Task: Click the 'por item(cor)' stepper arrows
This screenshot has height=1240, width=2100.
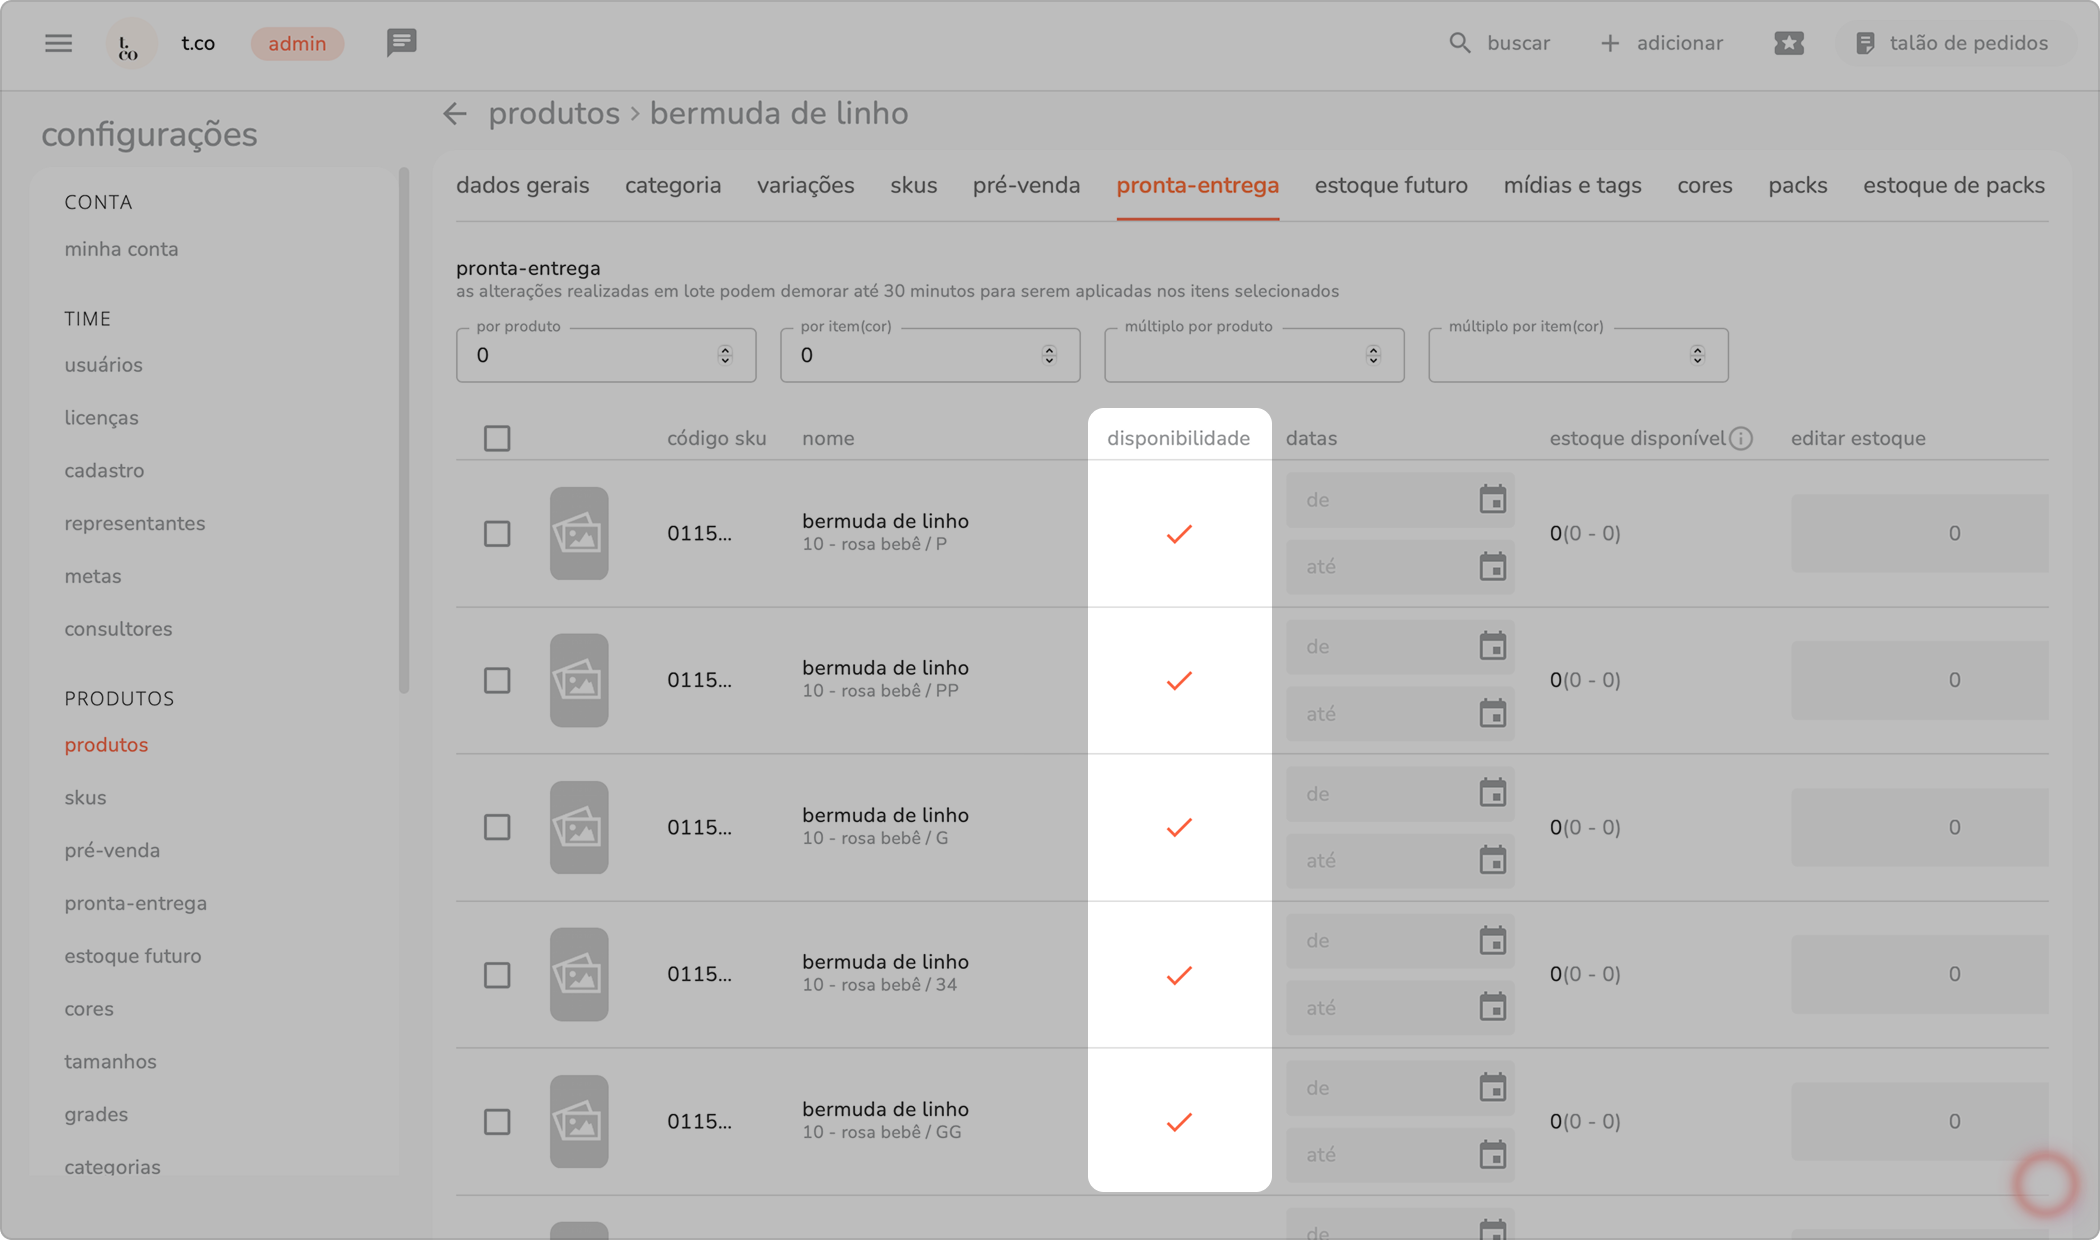Action: point(1049,355)
